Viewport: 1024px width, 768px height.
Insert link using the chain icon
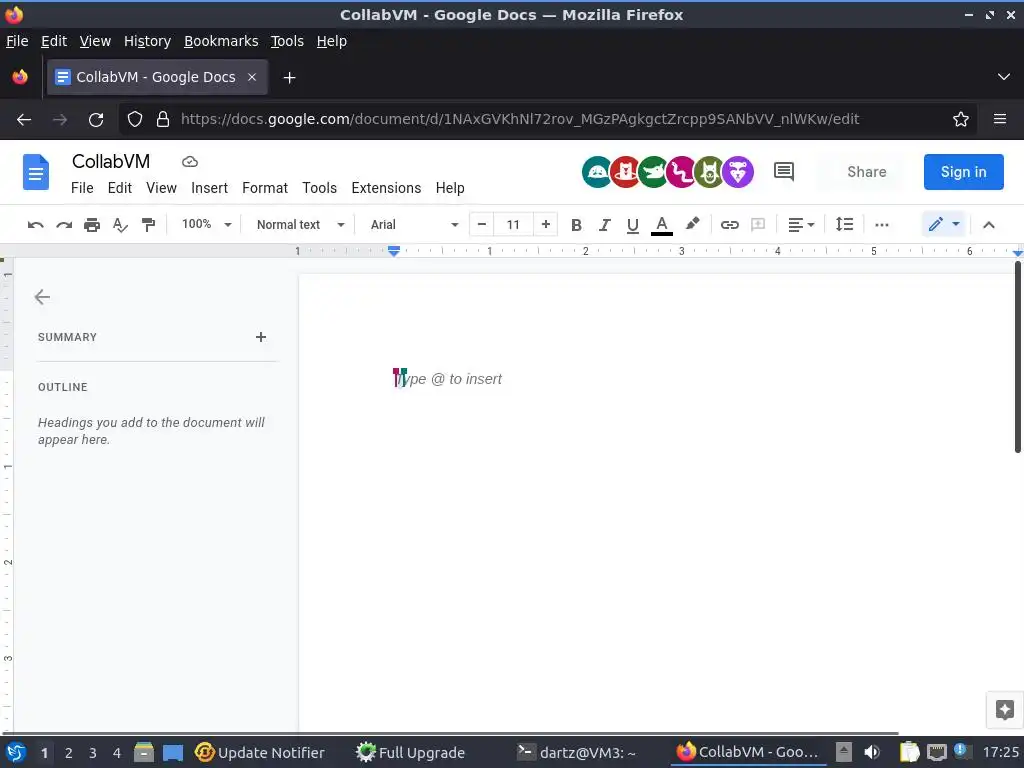[x=729, y=225]
